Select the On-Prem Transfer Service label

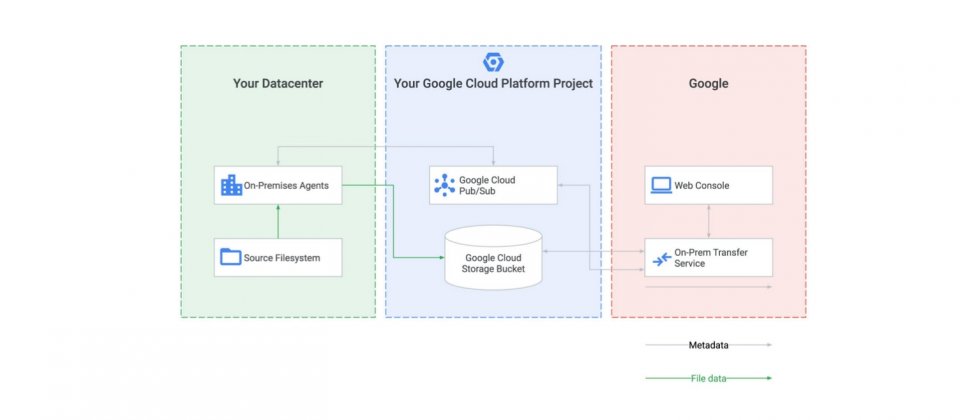(x=711, y=258)
